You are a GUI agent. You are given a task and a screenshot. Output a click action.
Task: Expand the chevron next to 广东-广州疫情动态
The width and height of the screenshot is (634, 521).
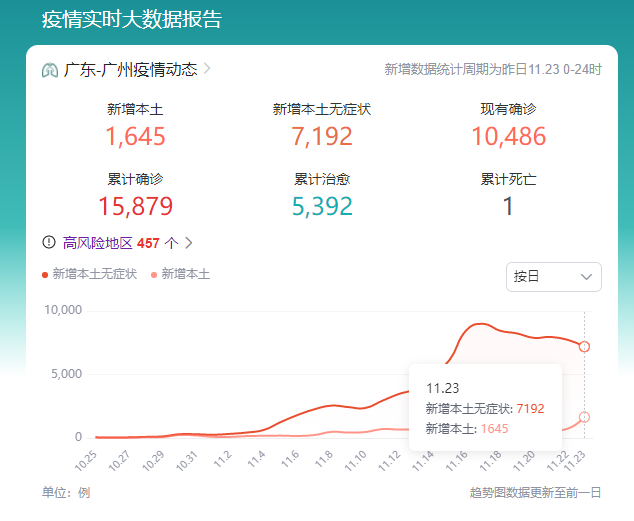207,69
